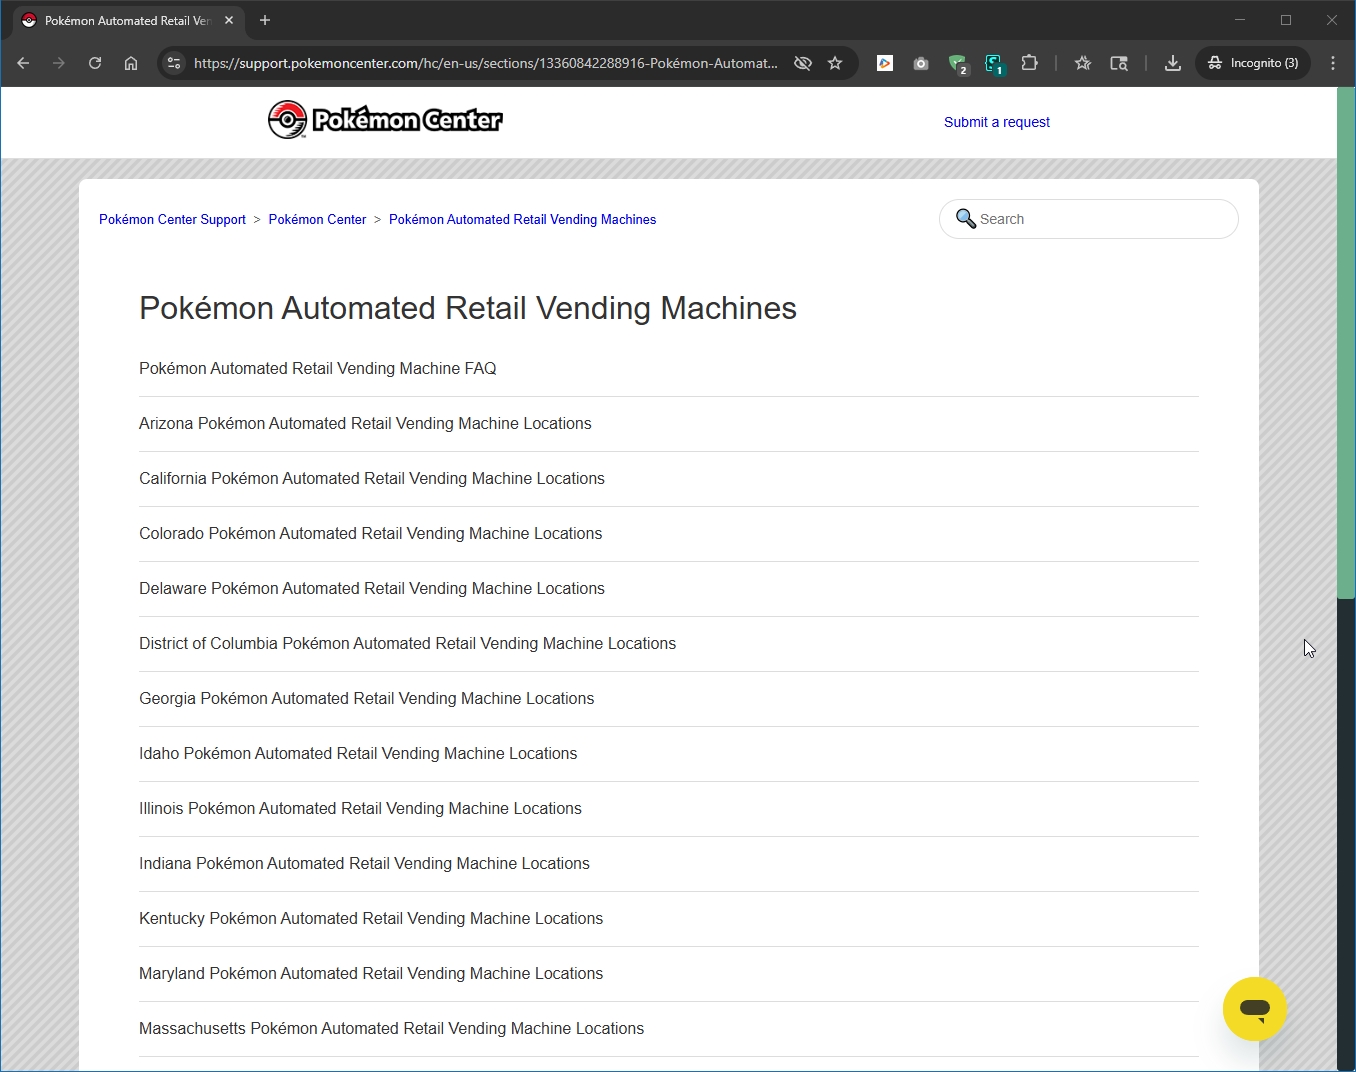
Task: Click the magnifying glass search icon
Action: [x=965, y=218]
